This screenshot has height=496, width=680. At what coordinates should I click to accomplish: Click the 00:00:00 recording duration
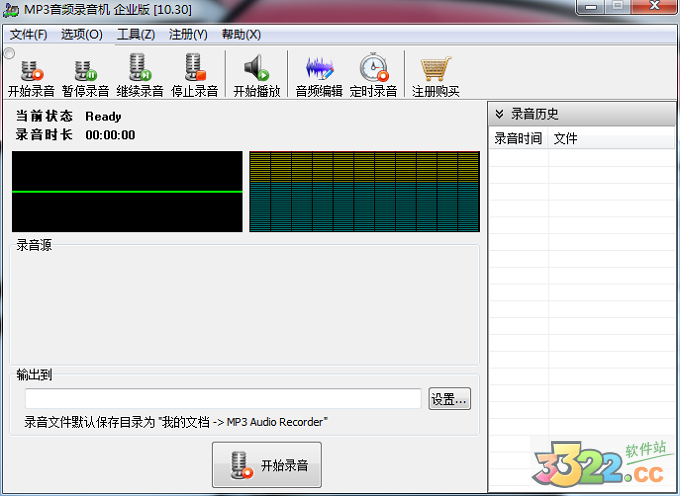(110, 135)
